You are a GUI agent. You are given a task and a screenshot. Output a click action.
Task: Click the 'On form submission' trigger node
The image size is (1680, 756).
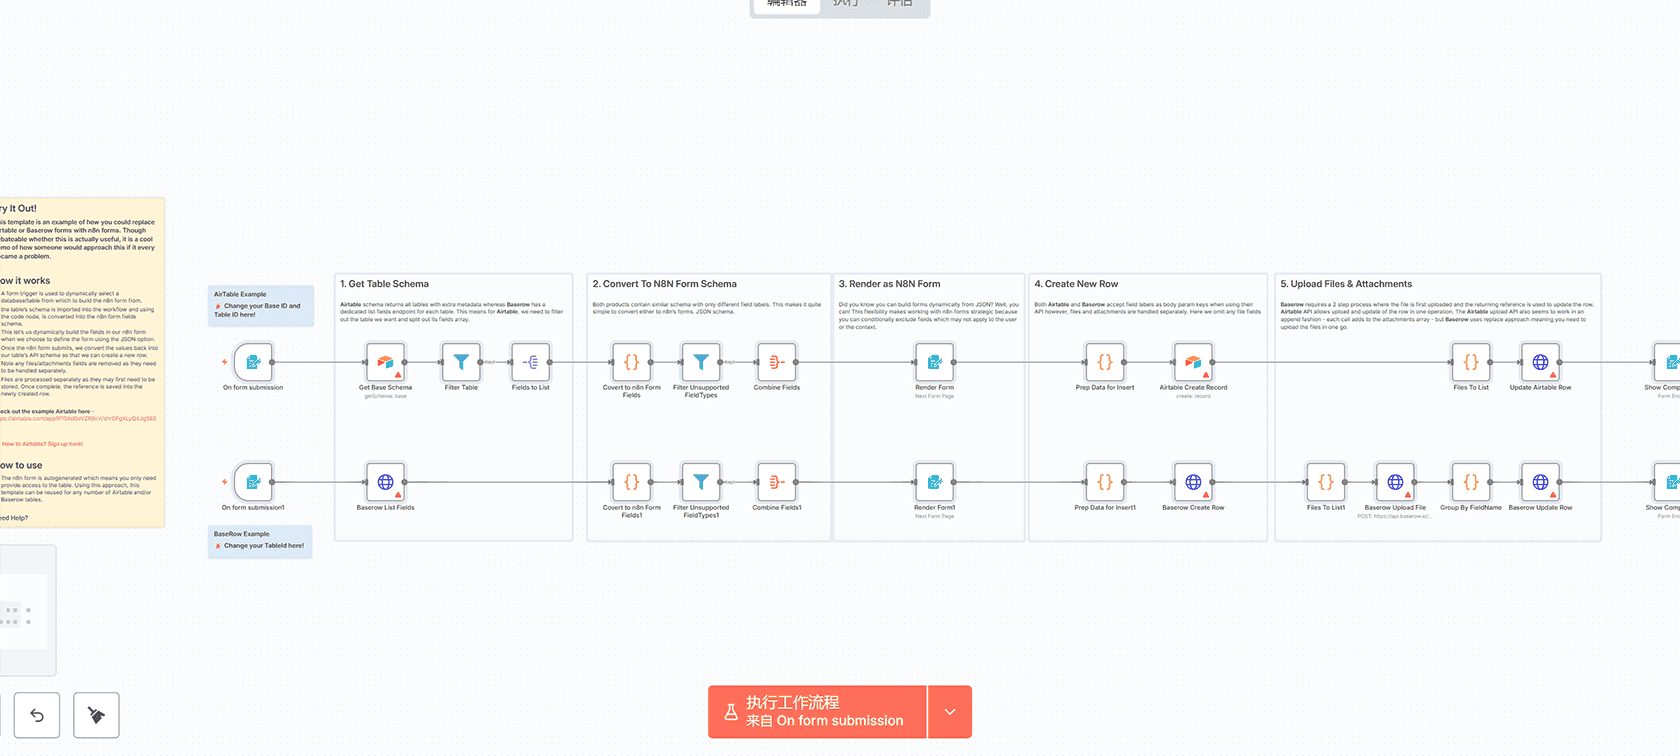click(x=253, y=363)
